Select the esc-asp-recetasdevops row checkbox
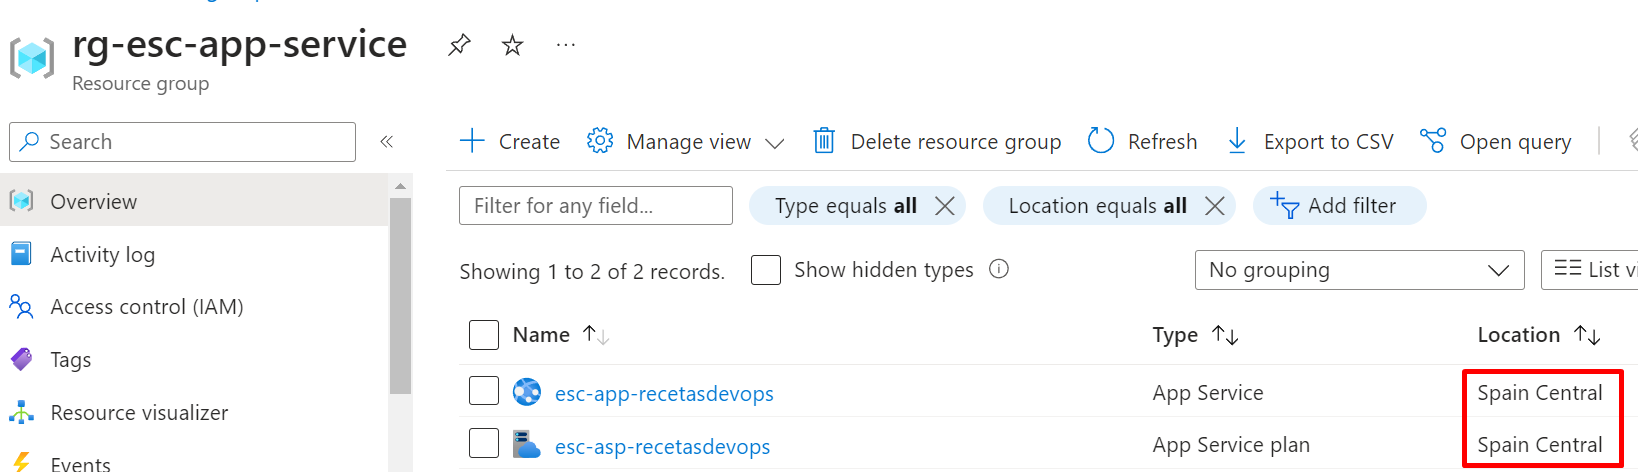Viewport: 1638px width, 472px height. [x=484, y=443]
